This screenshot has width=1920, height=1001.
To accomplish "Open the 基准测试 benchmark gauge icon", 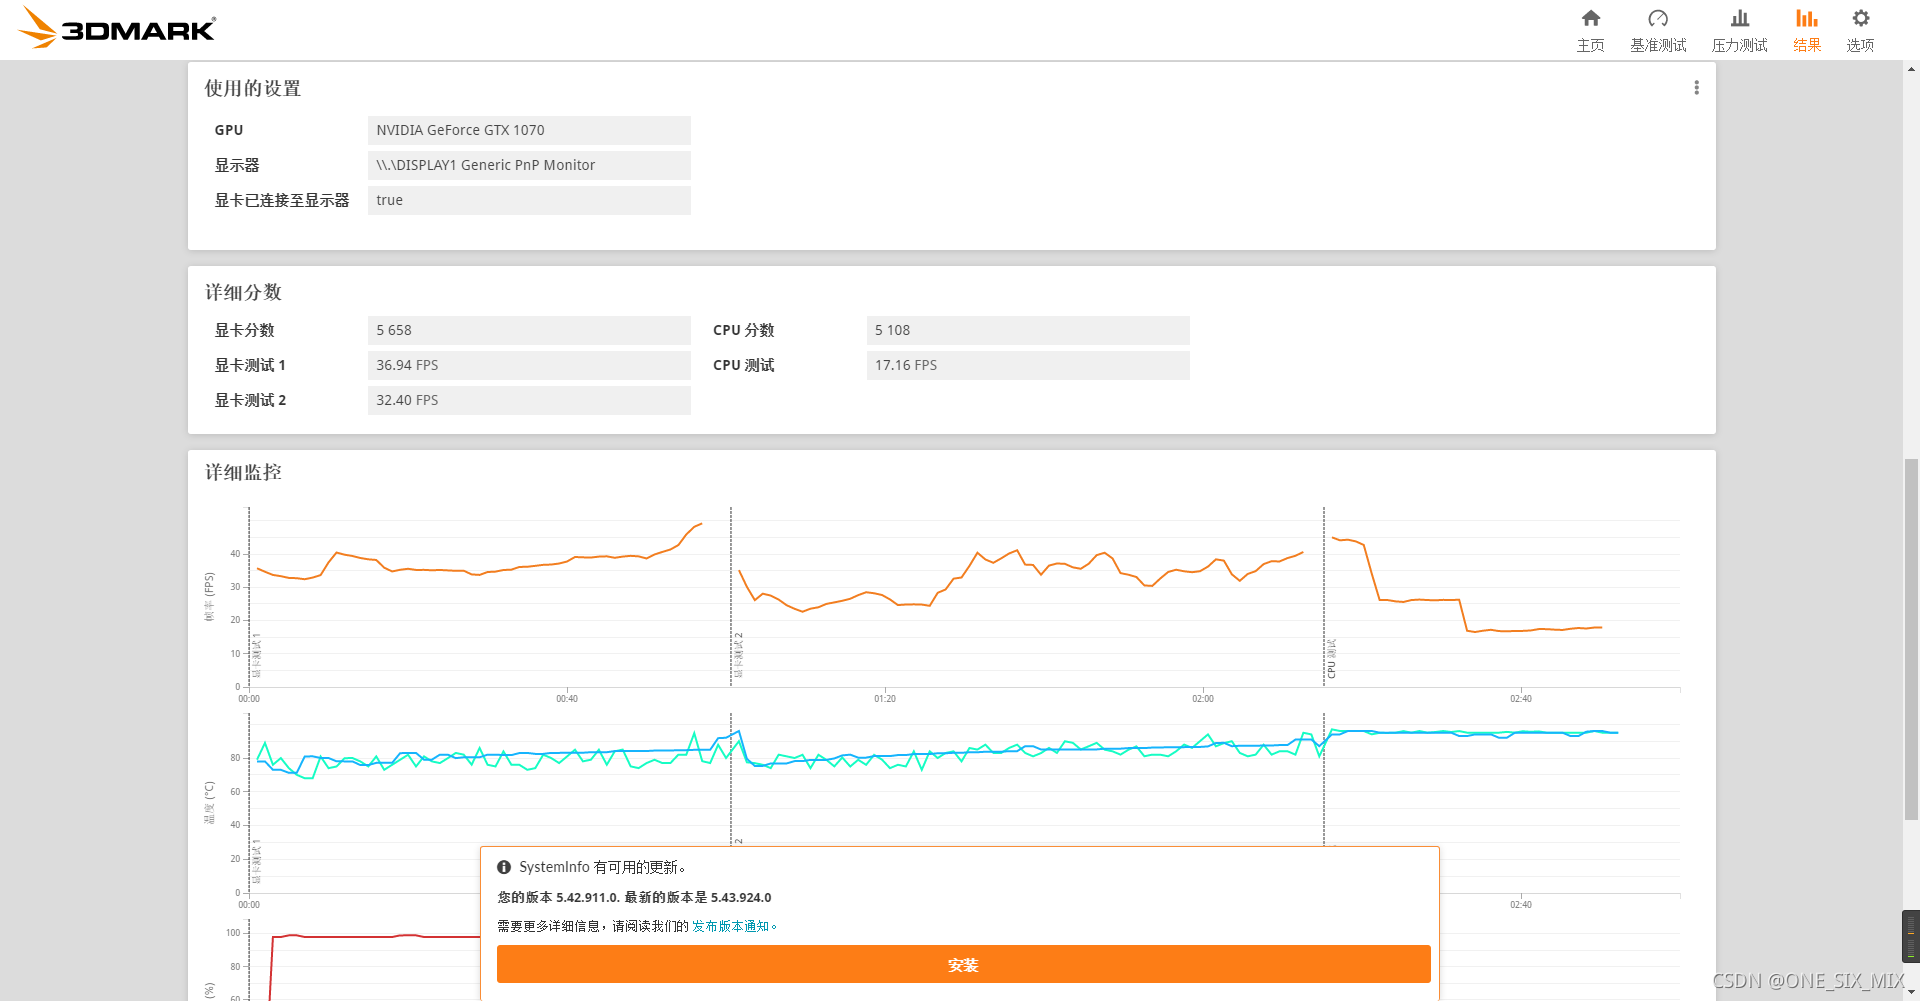I will coord(1658,18).
